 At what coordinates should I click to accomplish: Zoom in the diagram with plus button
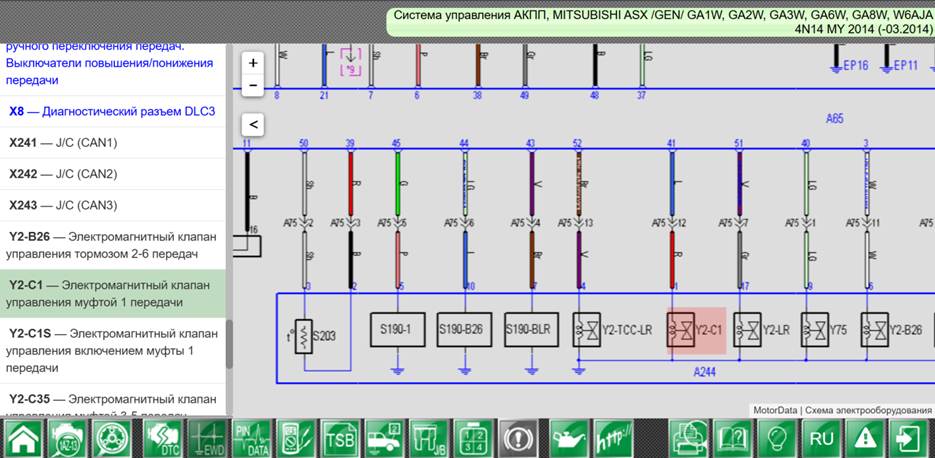pyautogui.click(x=253, y=63)
